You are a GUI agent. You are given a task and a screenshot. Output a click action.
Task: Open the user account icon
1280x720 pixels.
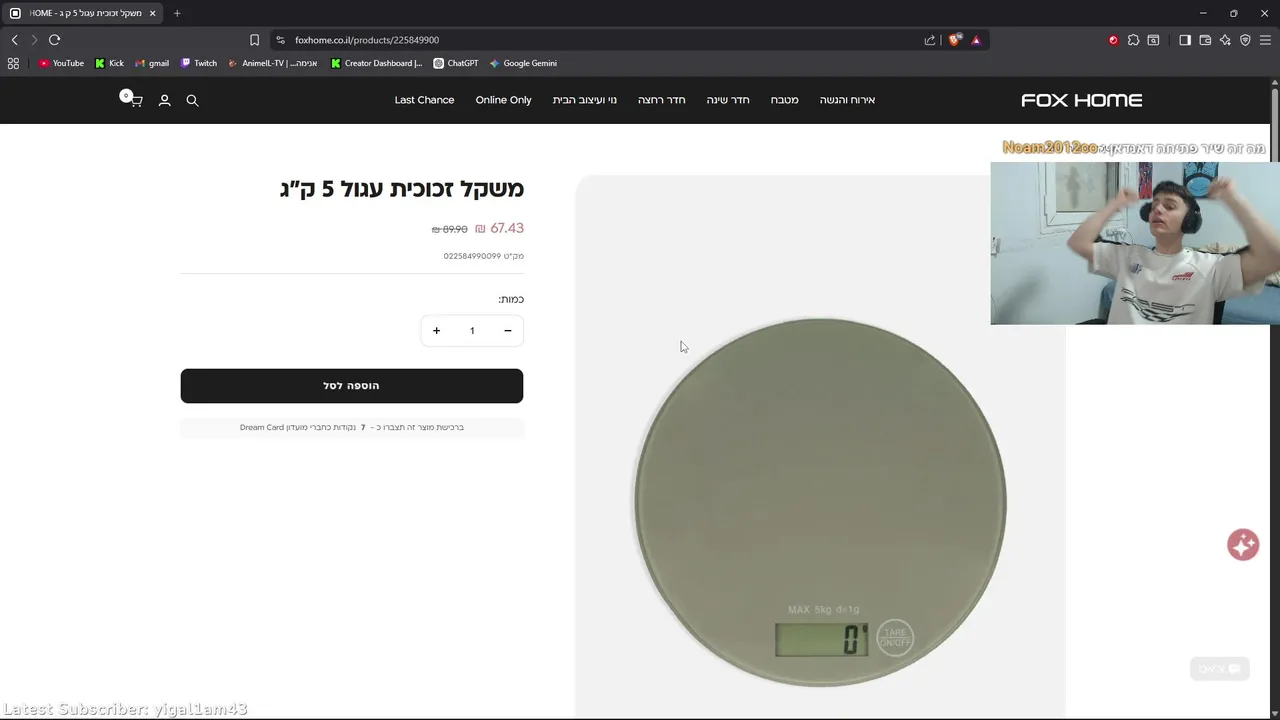tap(165, 100)
